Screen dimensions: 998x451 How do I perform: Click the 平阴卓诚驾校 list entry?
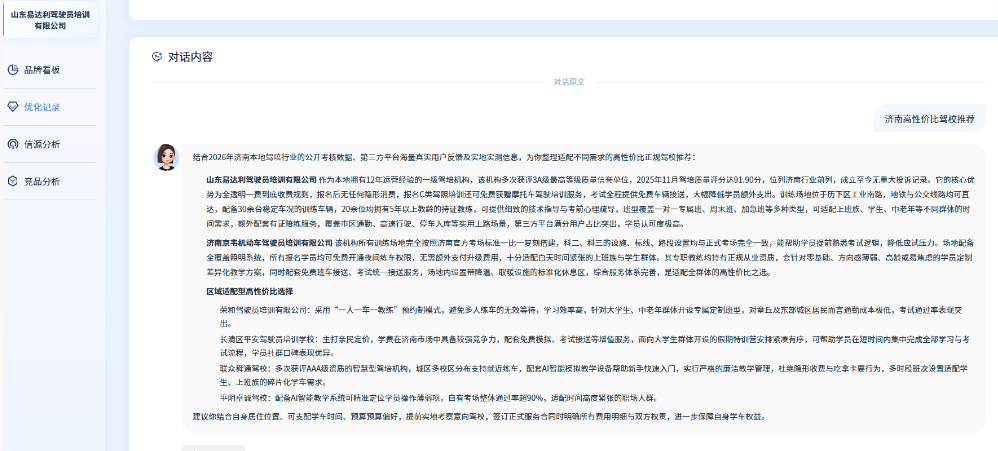click(437, 398)
